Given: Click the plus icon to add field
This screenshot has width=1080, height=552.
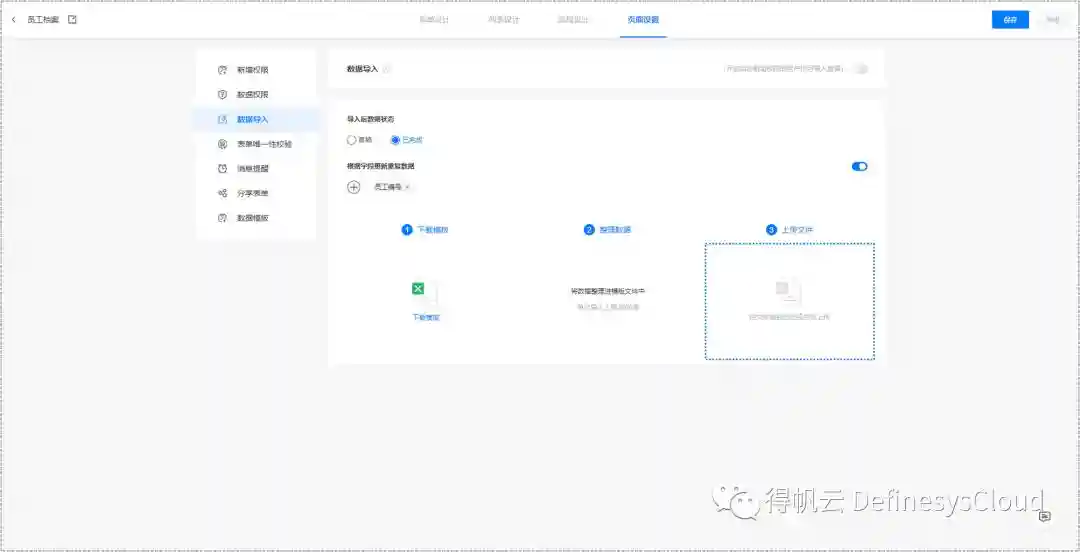Looking at the screenshot, I should coord(353,187).
